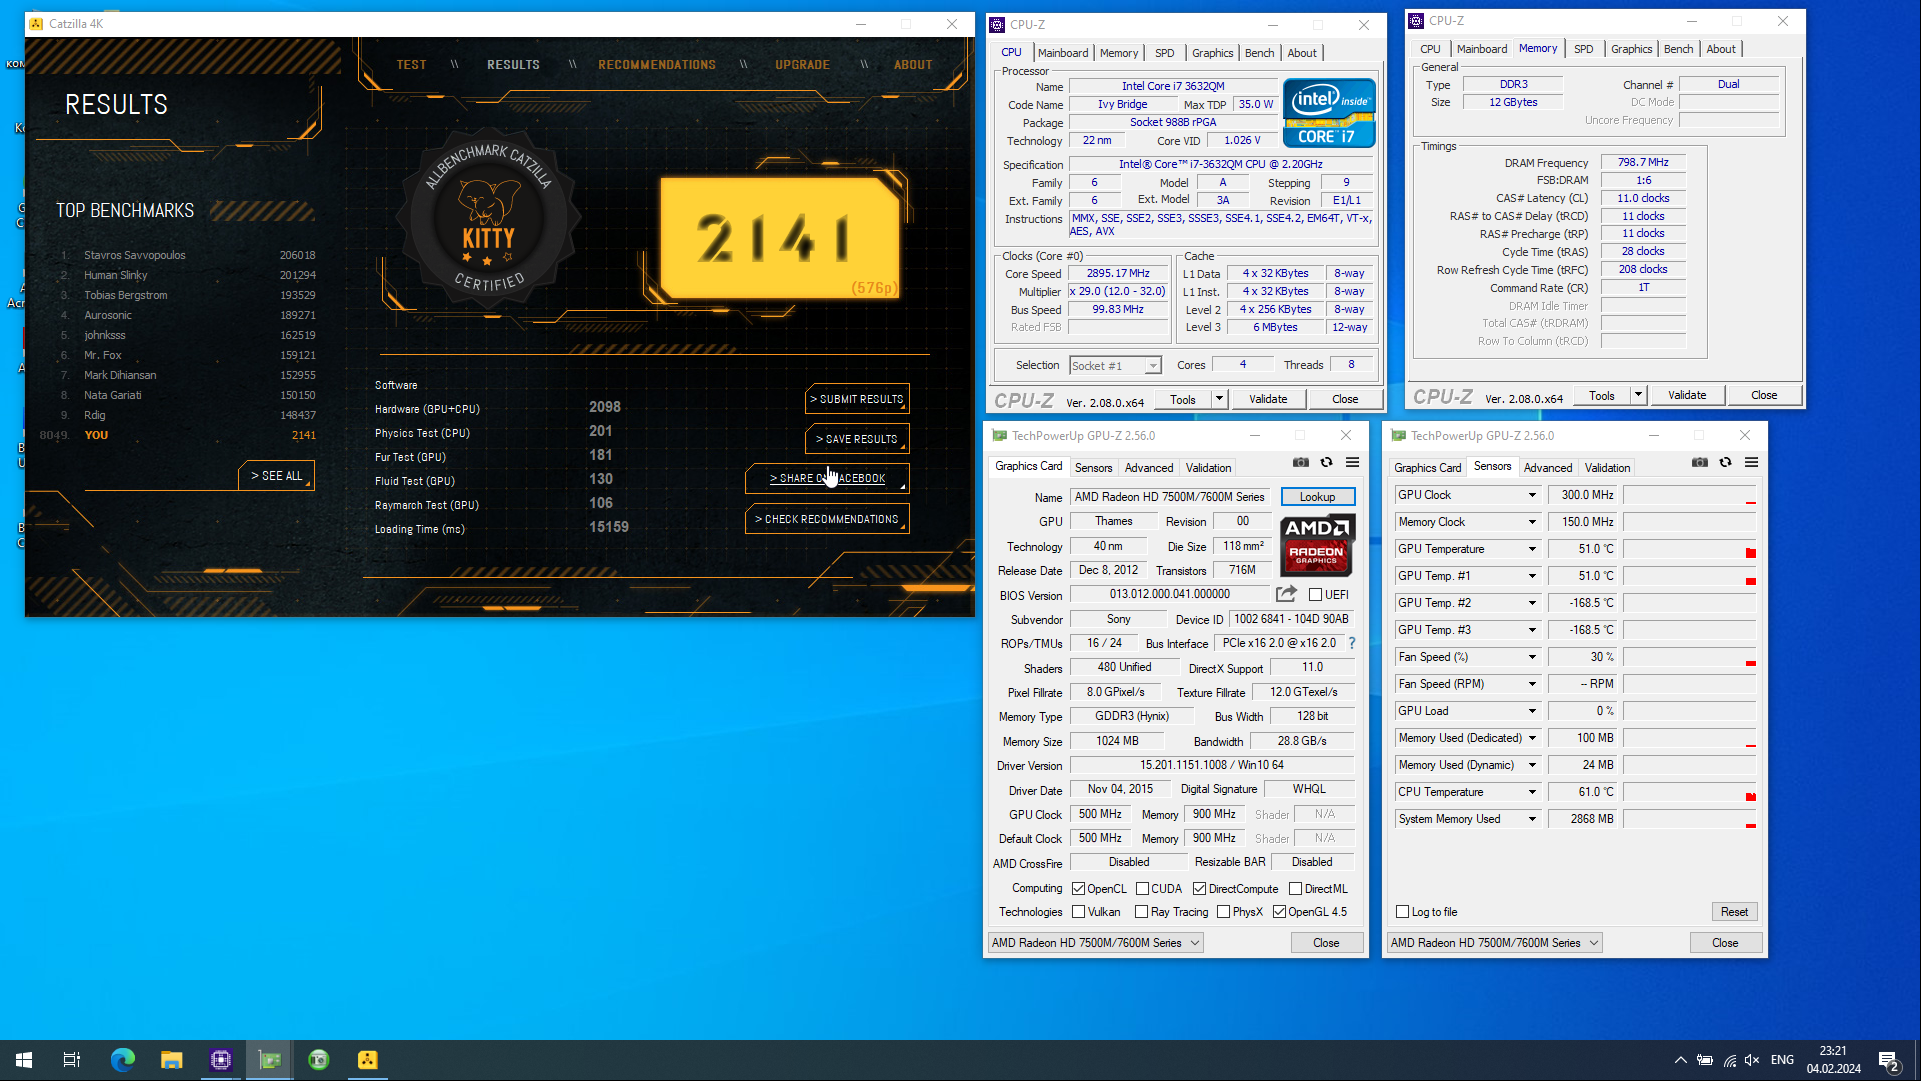Viewport: 1921px width, 1081px height.
Task: Open Windows Start menu
Action: tap(24, 1060)
